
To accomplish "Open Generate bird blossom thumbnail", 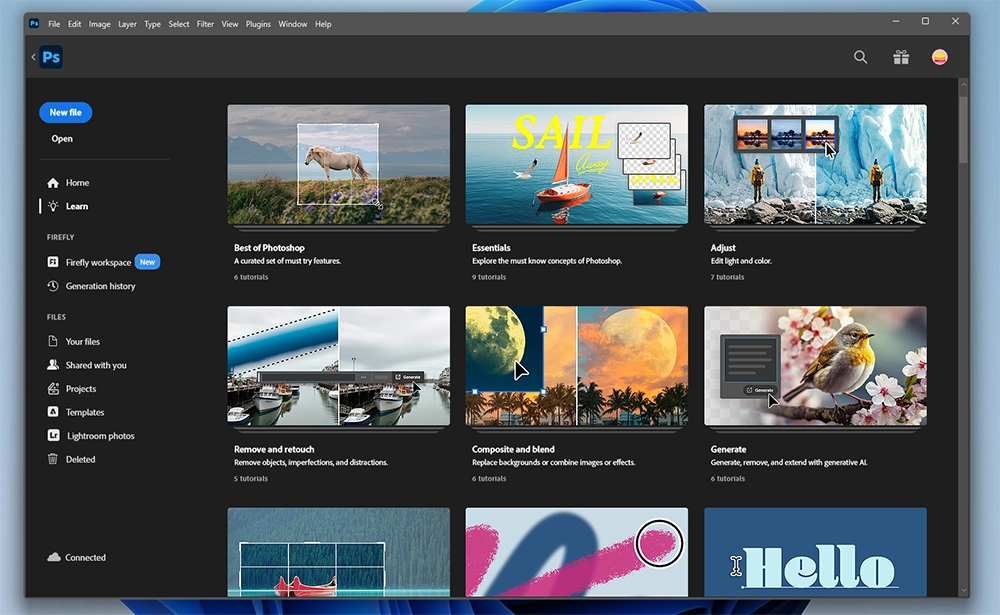I will point(815,366).
